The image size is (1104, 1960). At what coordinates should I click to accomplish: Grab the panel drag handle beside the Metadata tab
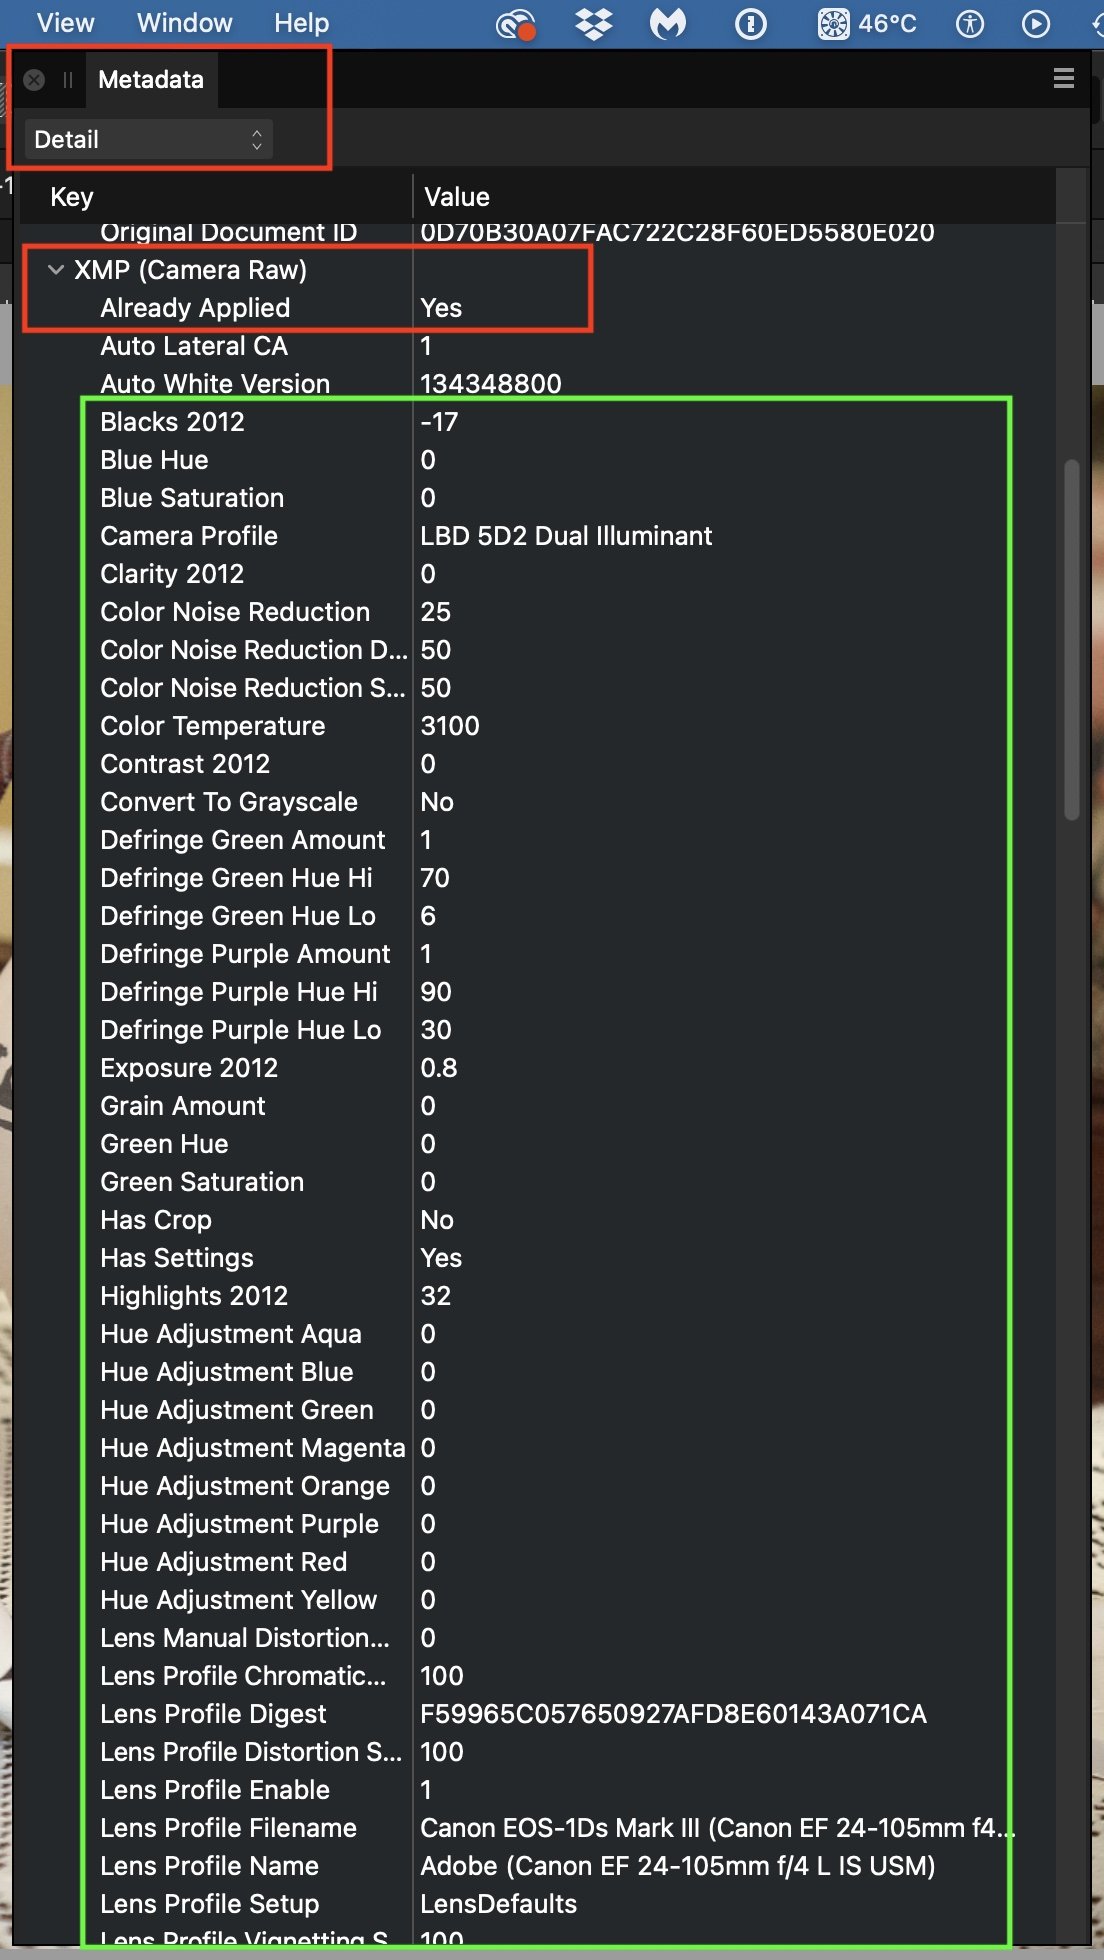68,80
